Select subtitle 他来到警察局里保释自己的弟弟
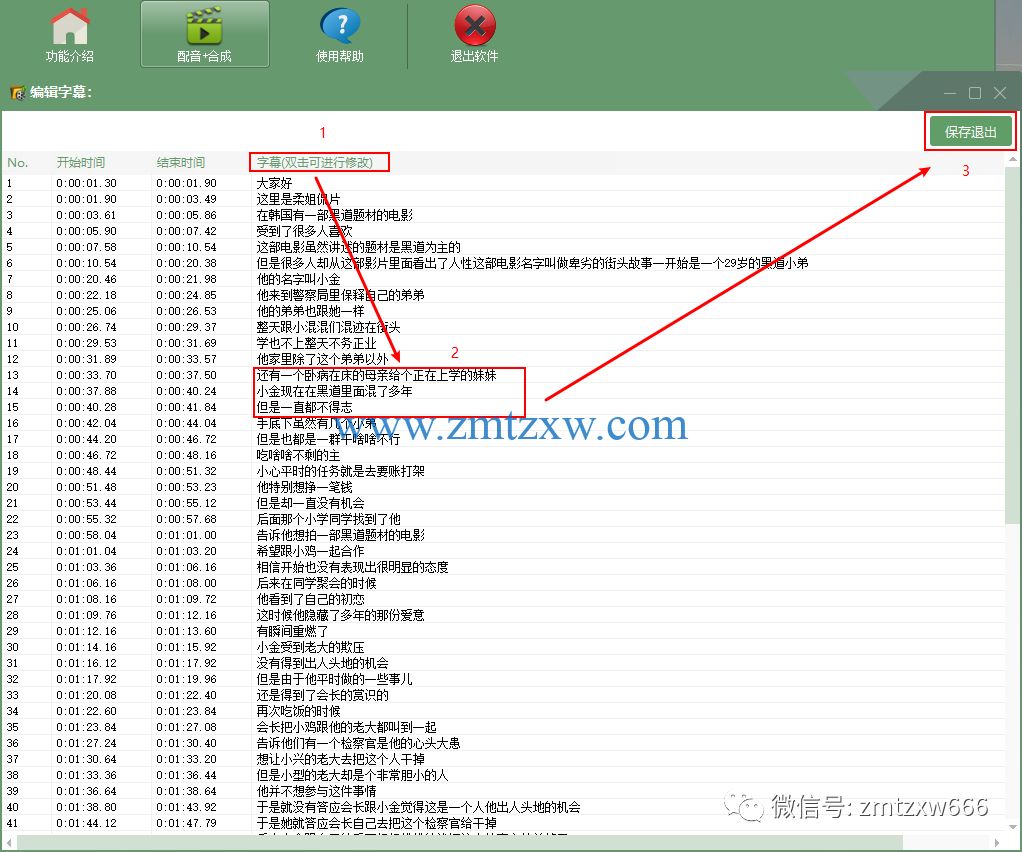The image size is (1022, 852). click(x=340, y=295)
